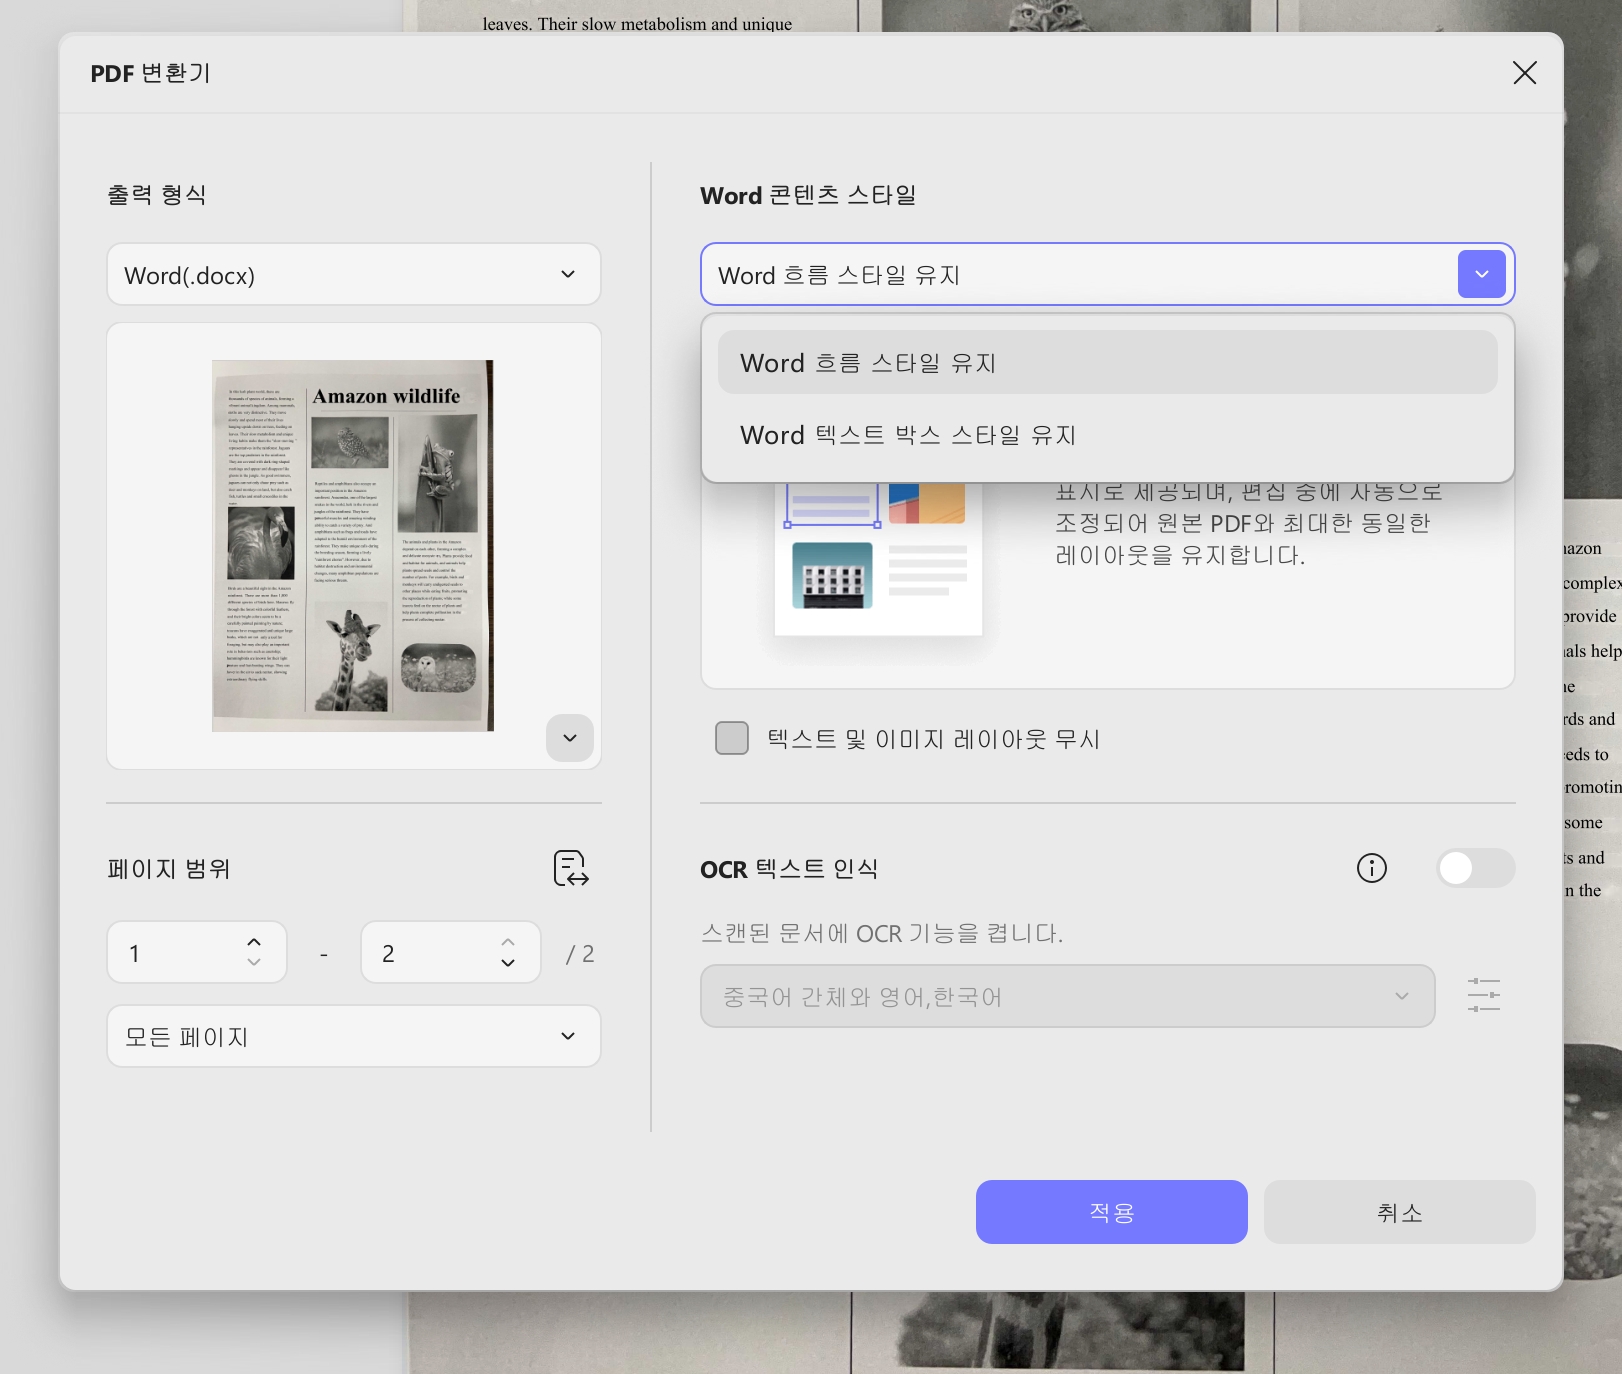The width and height of the screenshot is (1622, 1374).
Task: Check 텍스트 및 이미지 레이아웃 무시 checkbox
Action: coord(732,738)
